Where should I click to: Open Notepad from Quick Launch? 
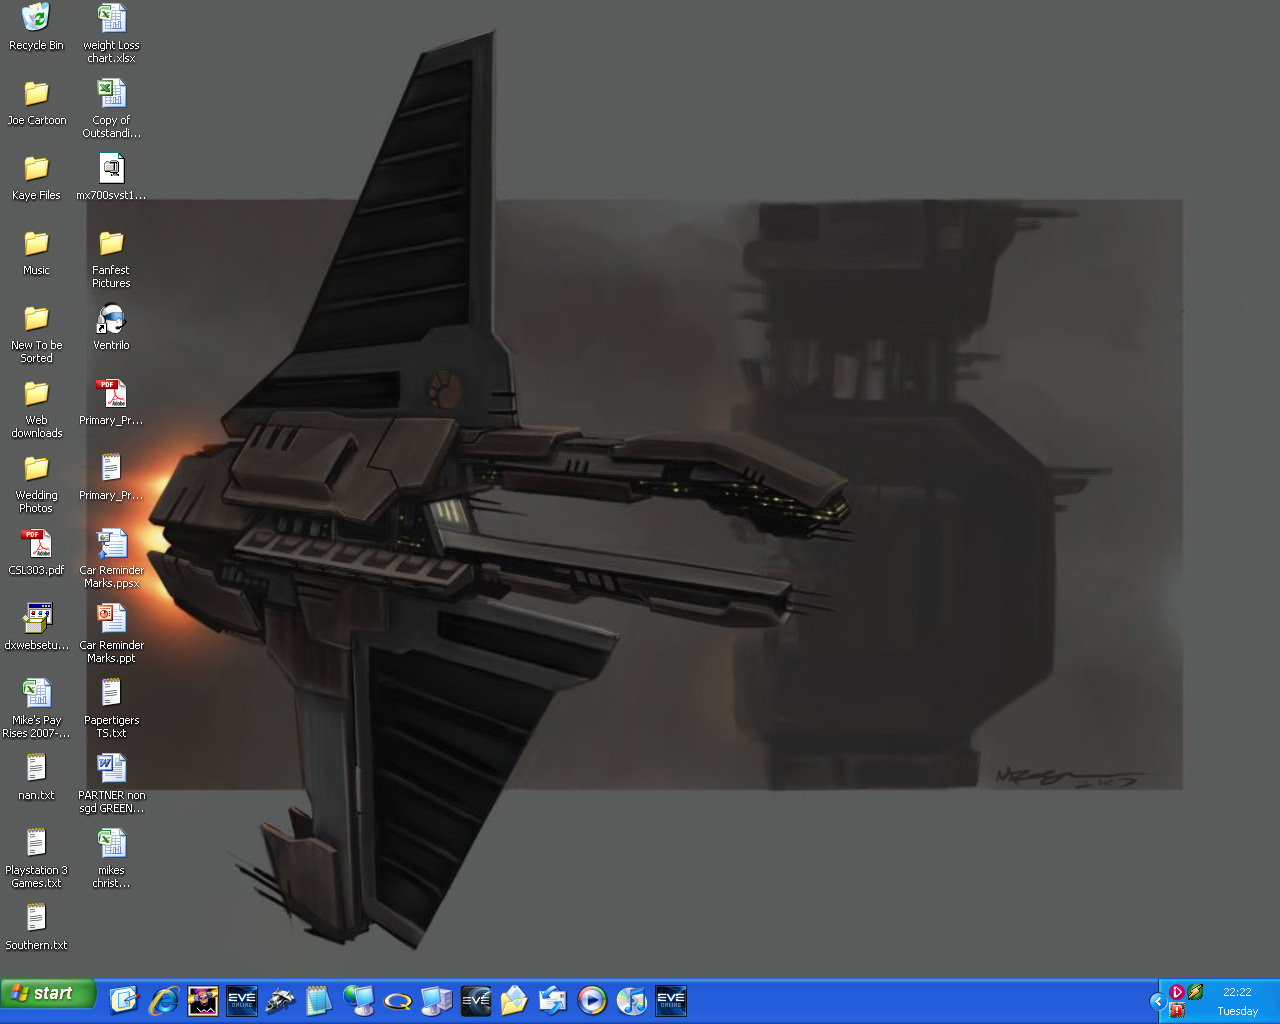(x=319, y=1000)
